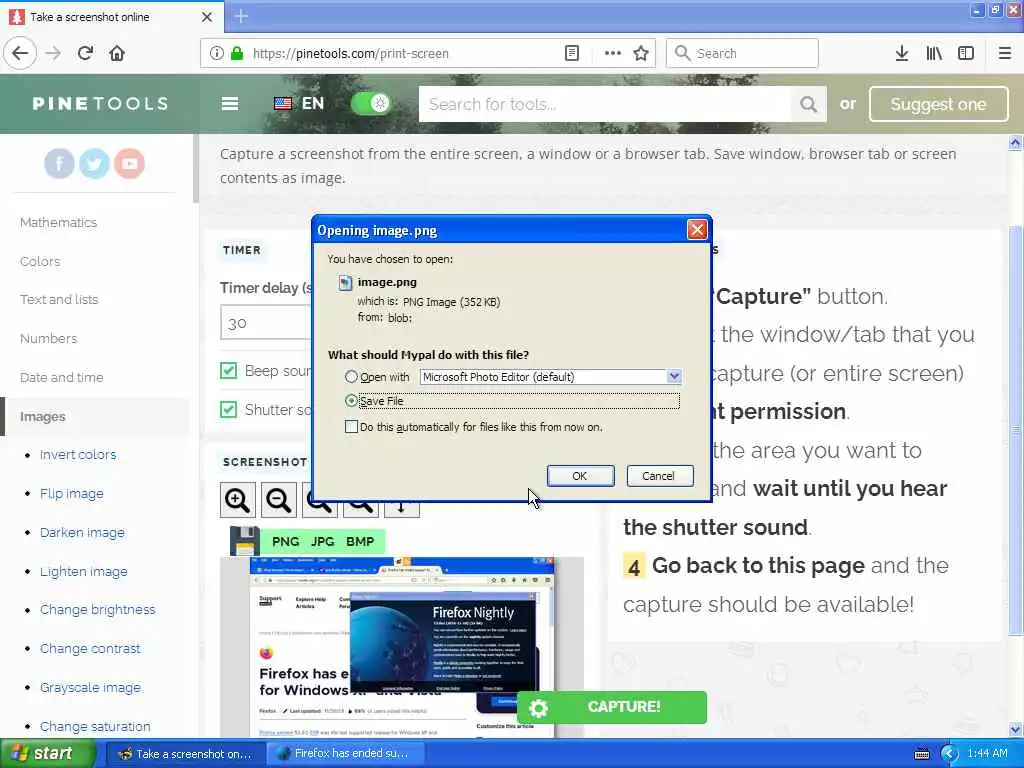
Task: Open the EN language selector
Action: pyautogui.click(x=299, y=103)
